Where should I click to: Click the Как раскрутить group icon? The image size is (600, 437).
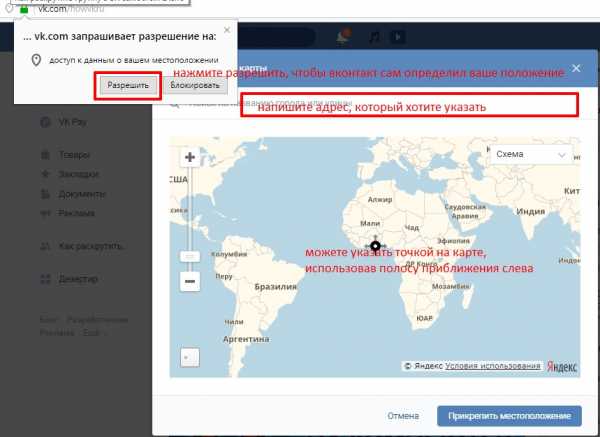pos(45,246)
